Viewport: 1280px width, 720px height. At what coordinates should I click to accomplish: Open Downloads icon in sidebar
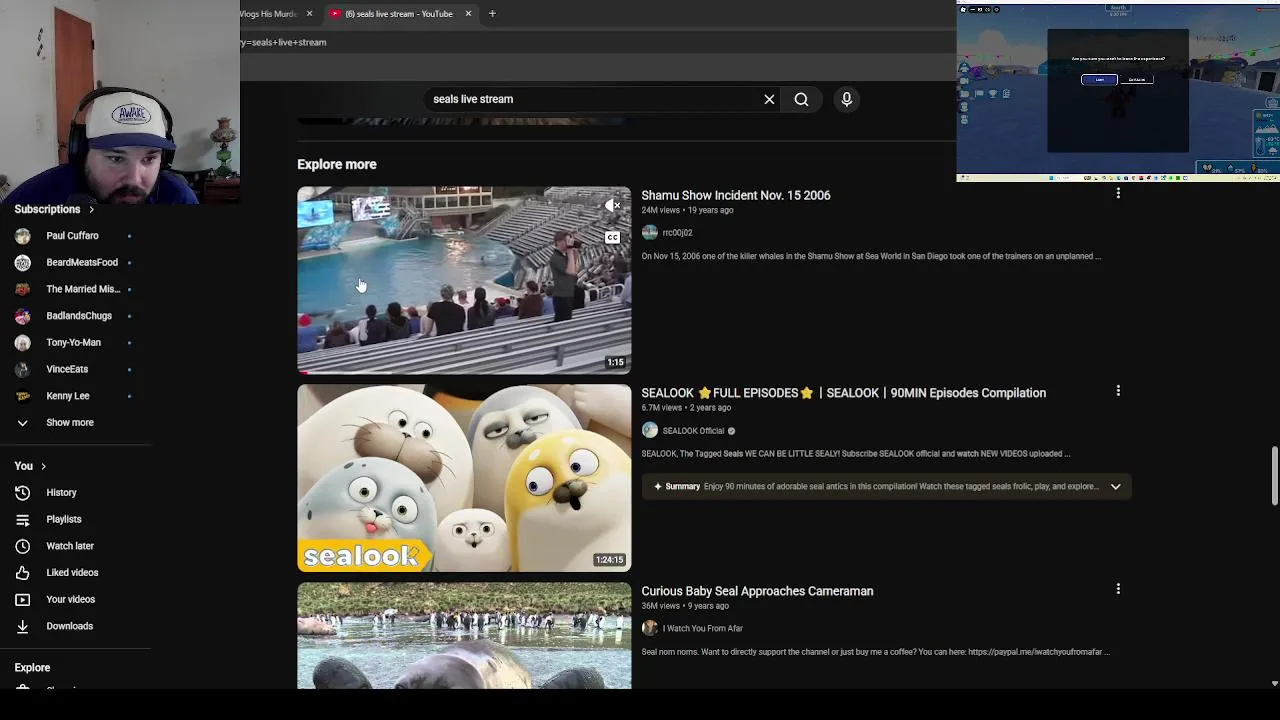click(x=22, y=626)
